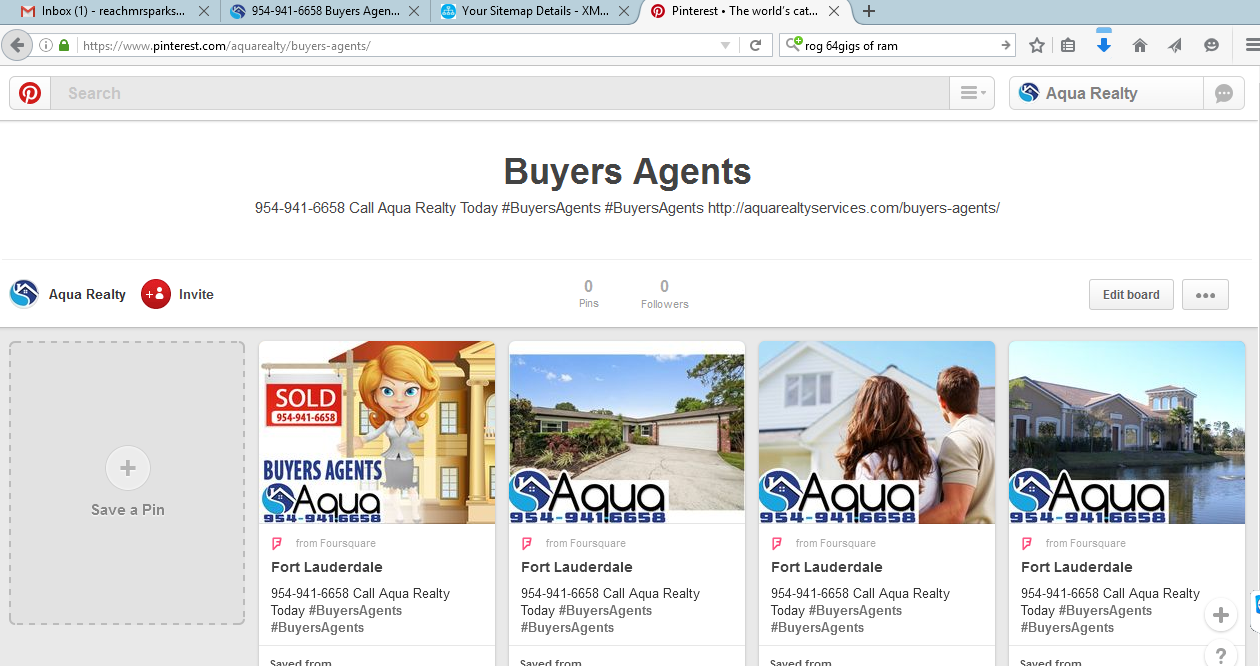
Task: Click the Pinterest logo icon
Action: coord(30,93)
